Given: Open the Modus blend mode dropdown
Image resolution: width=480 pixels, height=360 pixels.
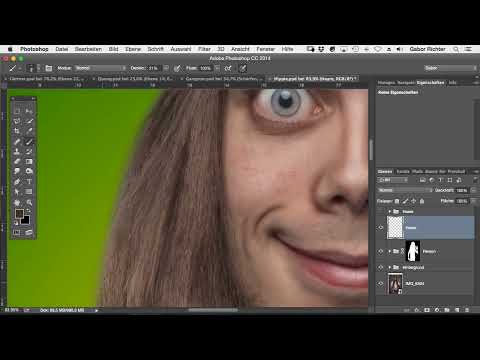Looking at the screenshot, I should (x=100, y=68).
